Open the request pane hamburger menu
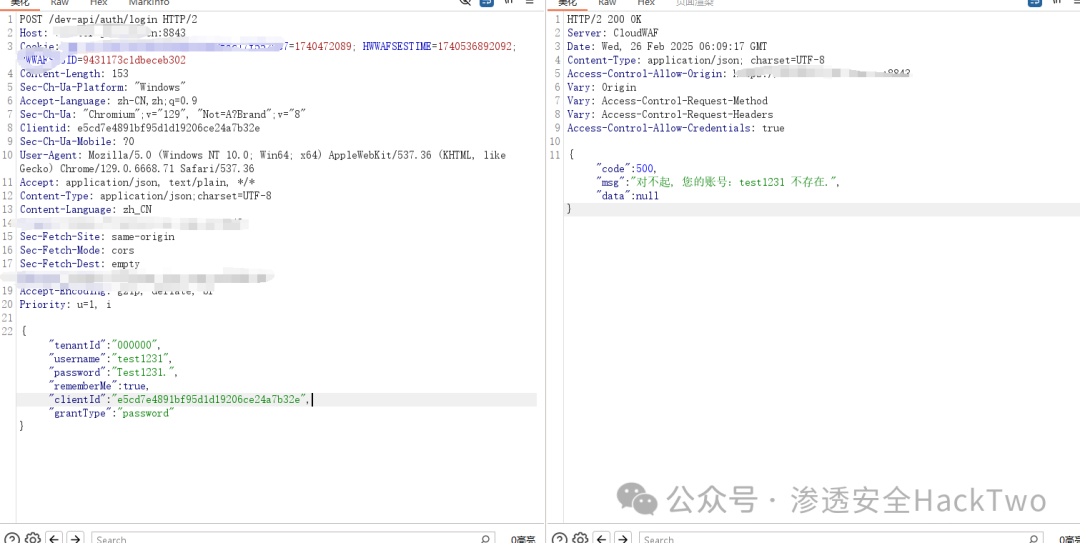 [529, 2]
